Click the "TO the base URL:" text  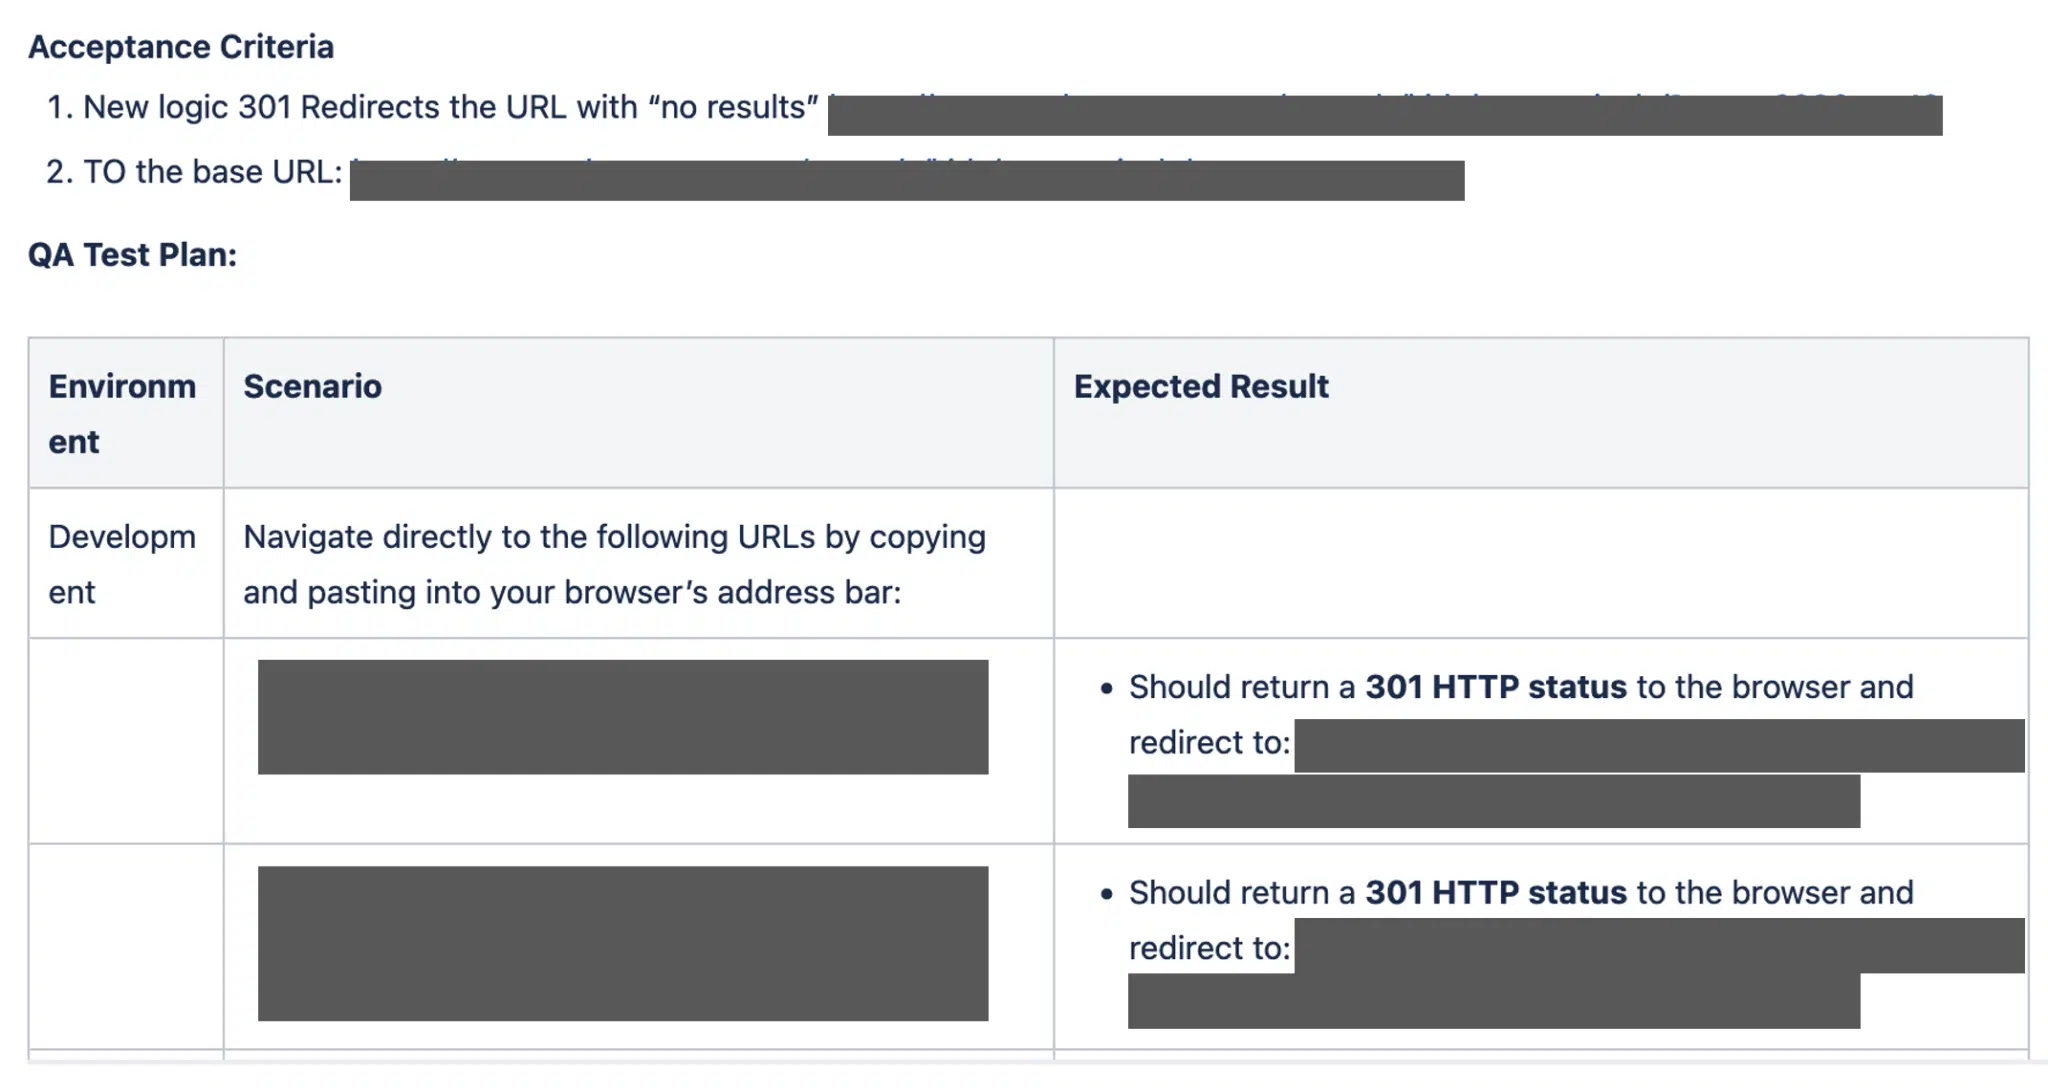[x=212, y=172]
